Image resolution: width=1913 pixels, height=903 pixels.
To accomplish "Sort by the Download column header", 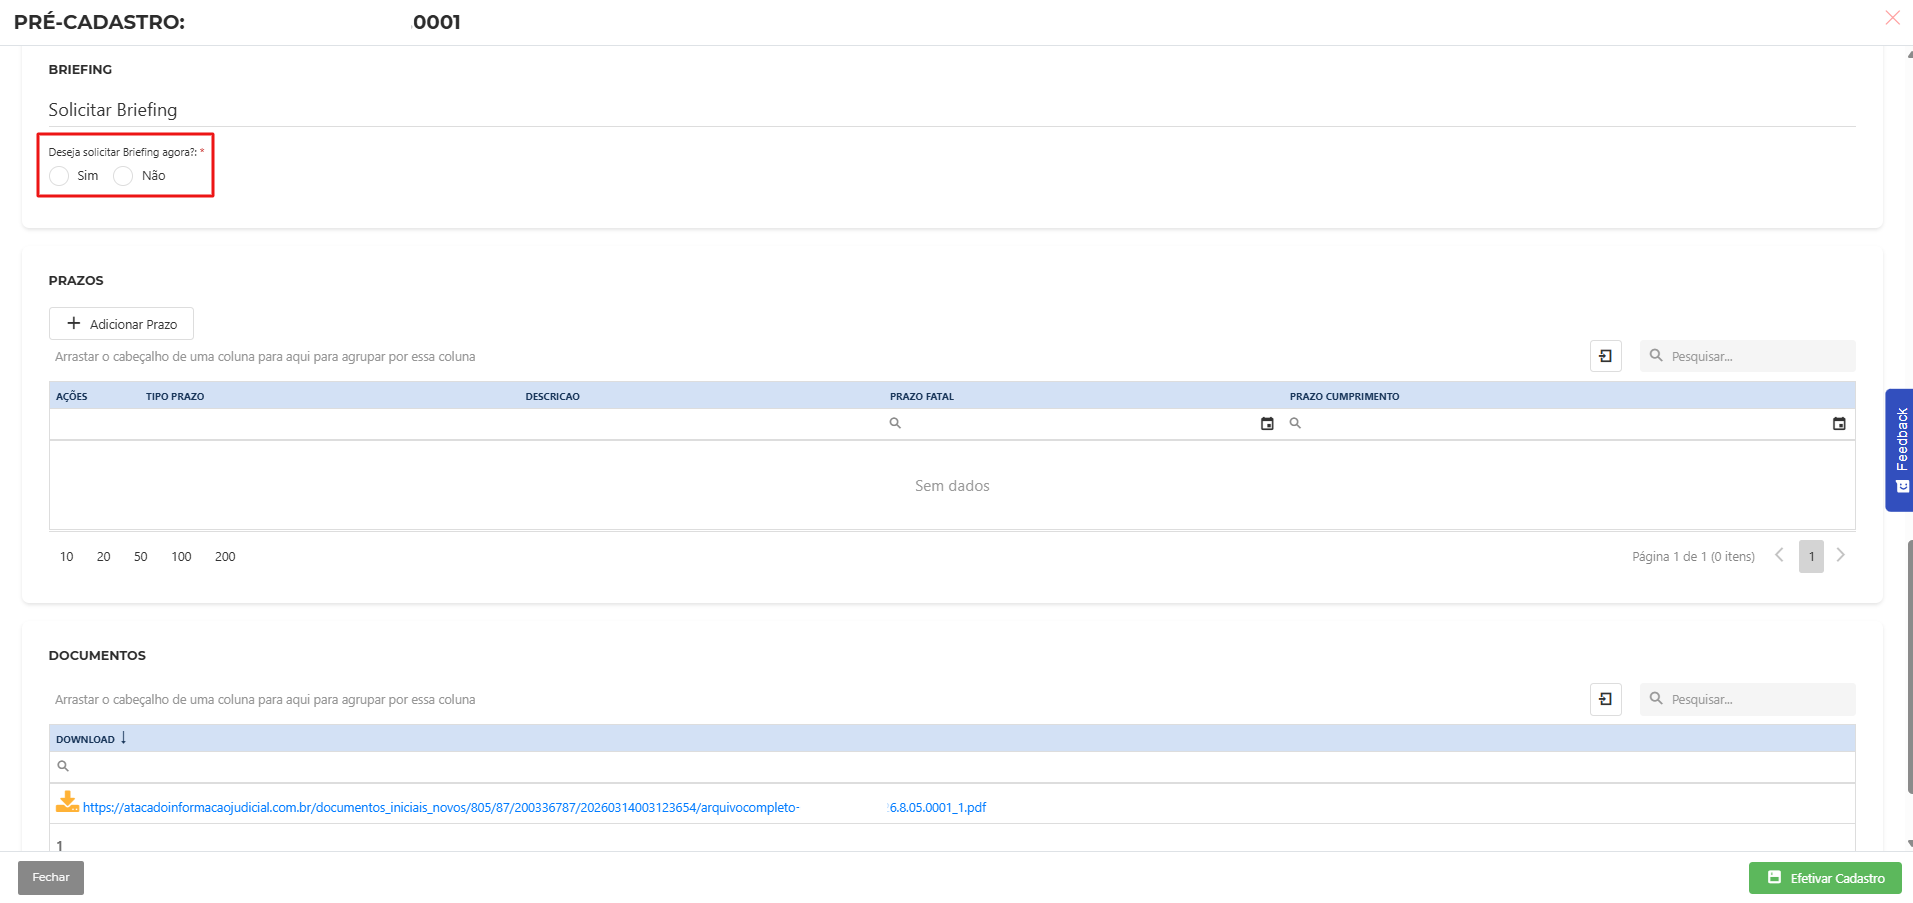I will (86, 739).
